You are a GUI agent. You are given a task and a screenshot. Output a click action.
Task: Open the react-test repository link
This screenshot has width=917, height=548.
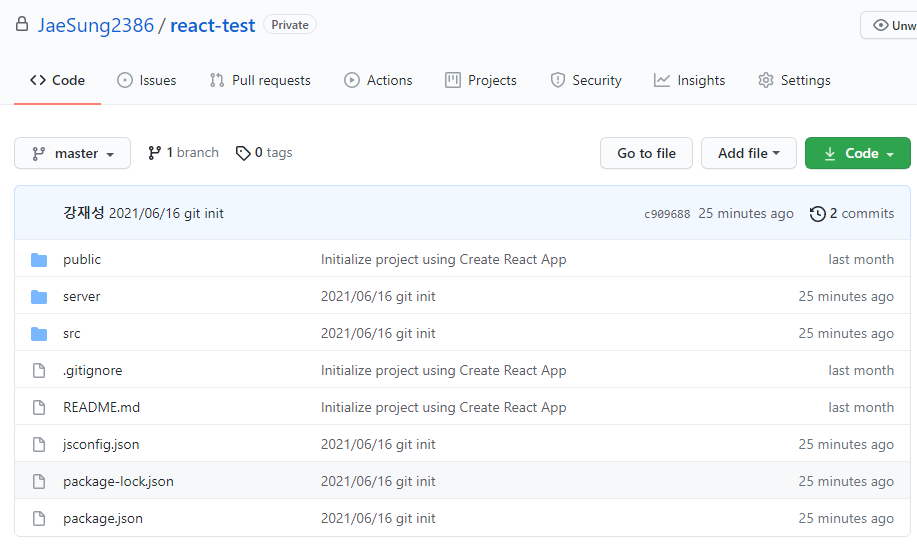pyautogui.click(x=212, y=25)
